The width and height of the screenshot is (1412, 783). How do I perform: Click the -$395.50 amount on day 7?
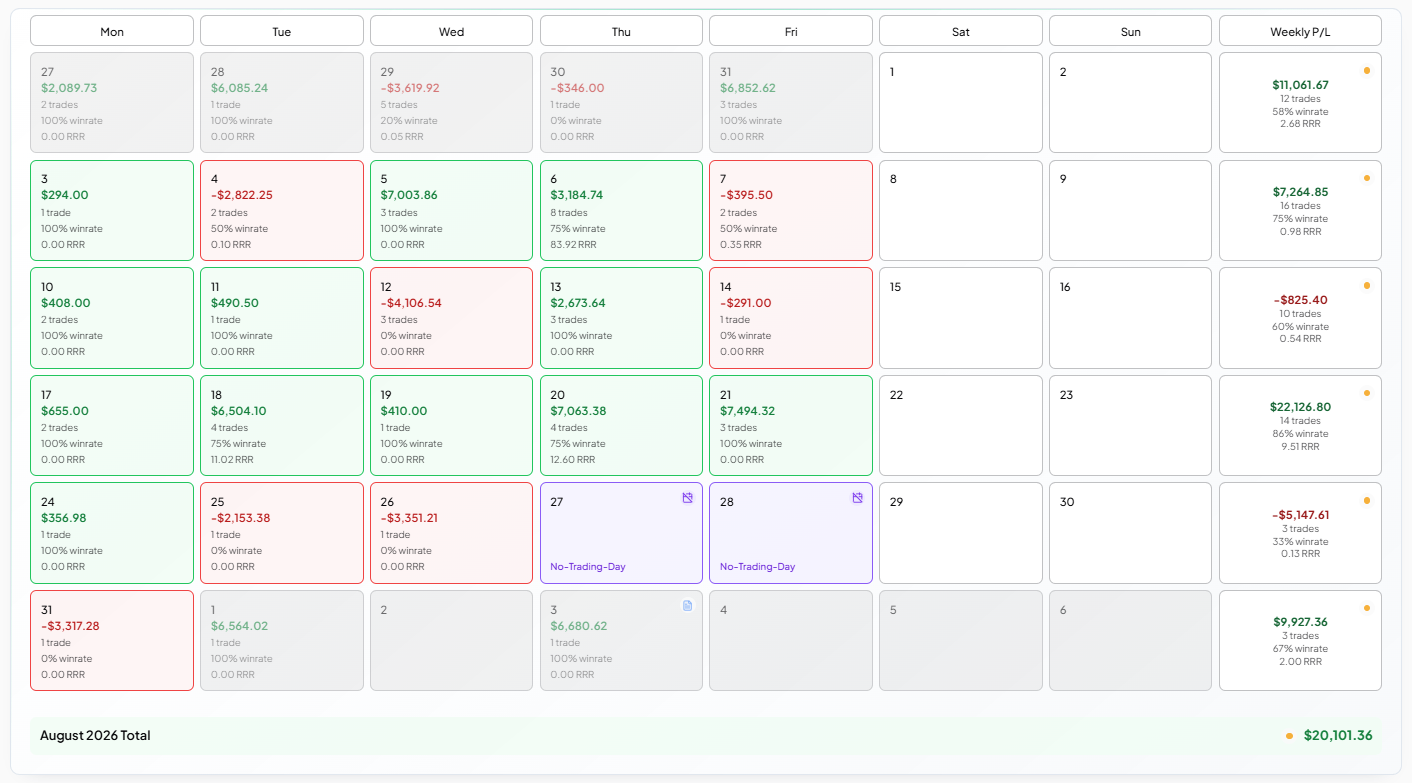746,195
